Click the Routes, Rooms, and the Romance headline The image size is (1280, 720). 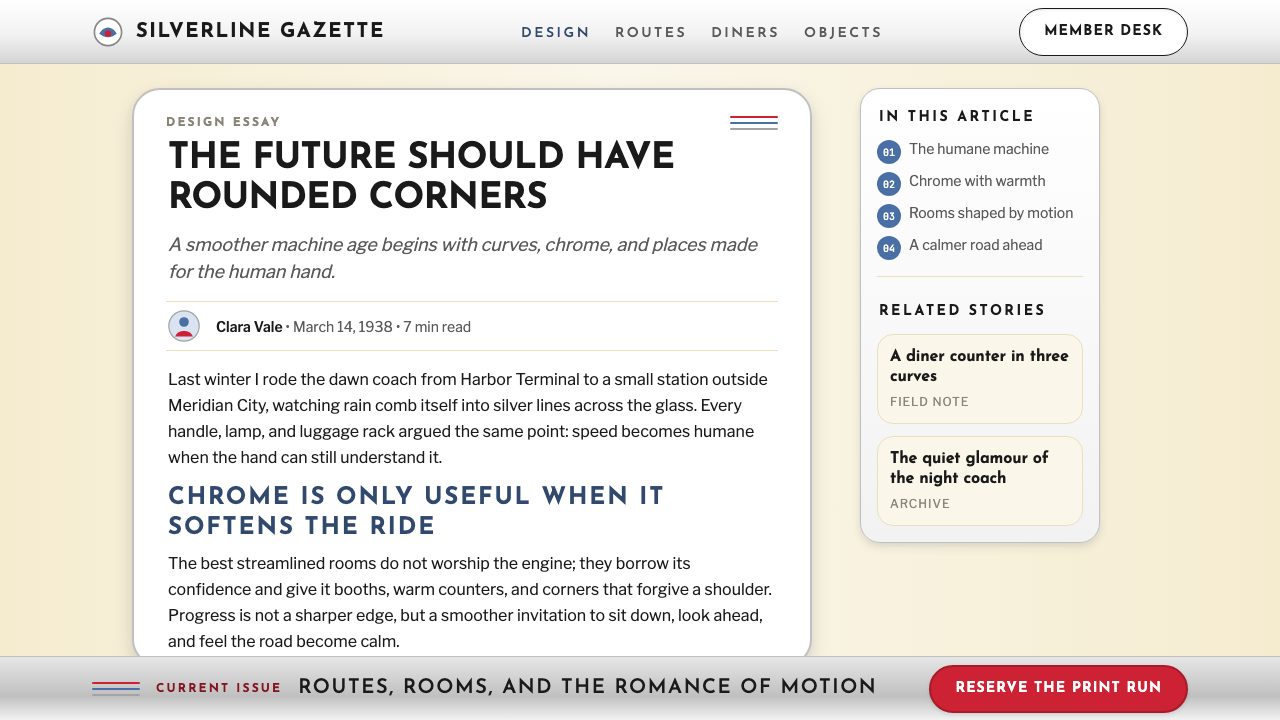point(587,687)
